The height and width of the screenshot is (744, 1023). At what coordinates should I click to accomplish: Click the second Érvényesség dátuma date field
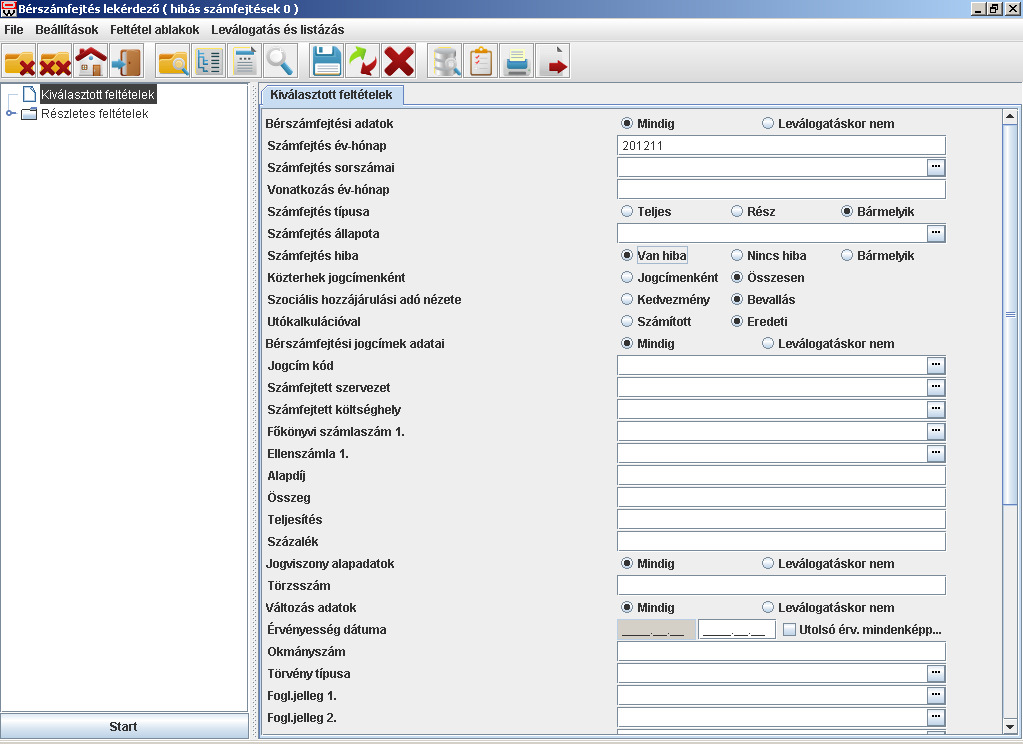tap(737, 630)
